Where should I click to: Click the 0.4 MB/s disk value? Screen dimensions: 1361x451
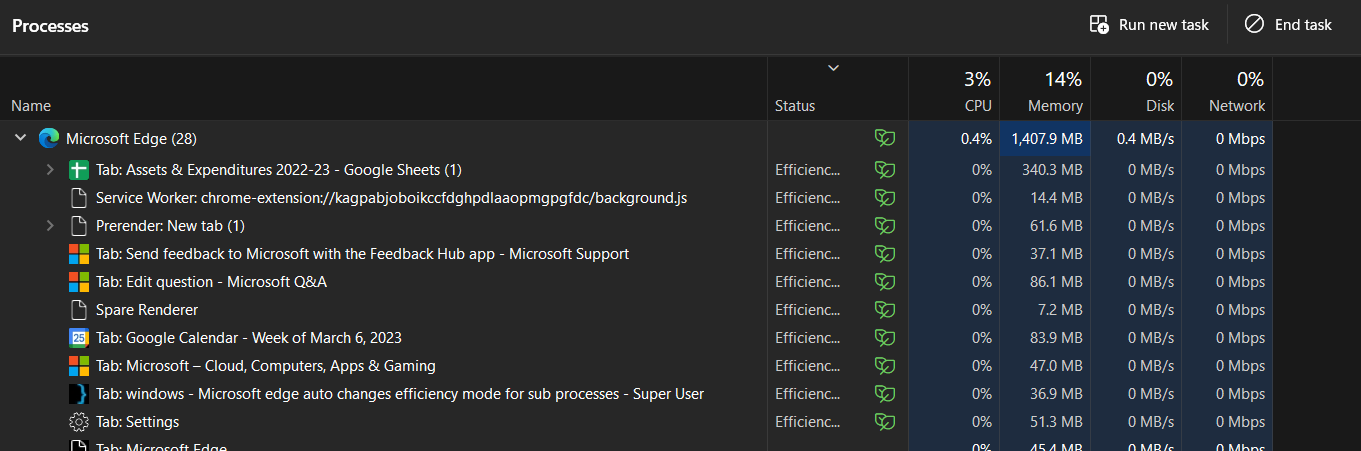[x=1146, y=139]
